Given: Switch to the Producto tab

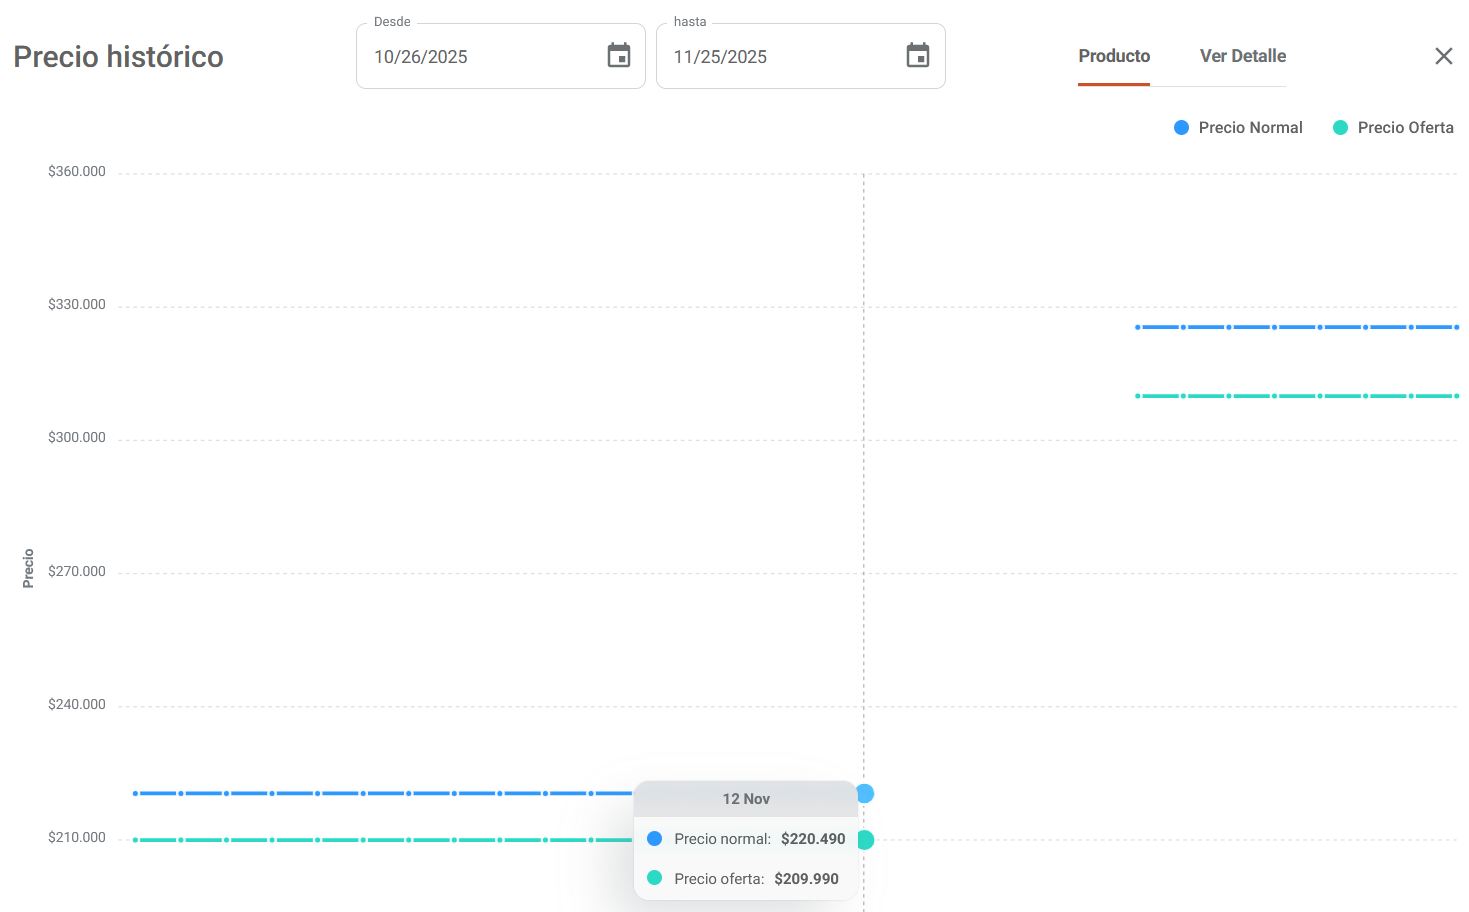Looking at the screenshot, I should tap(1113, 56).
